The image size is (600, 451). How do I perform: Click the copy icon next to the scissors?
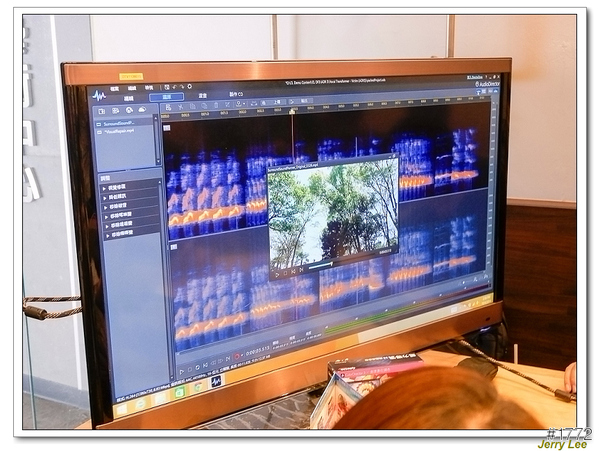pyautogui.click(x=192, y=106)
